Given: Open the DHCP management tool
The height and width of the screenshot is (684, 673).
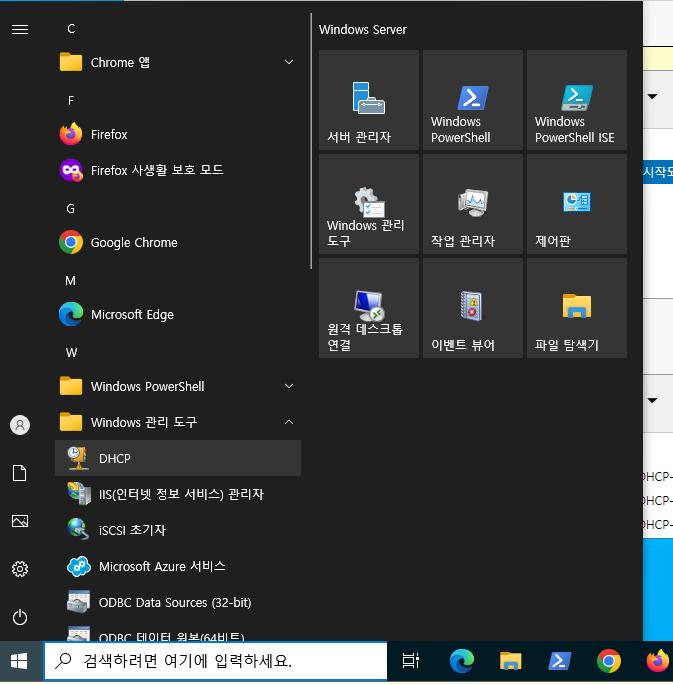Looking at the screenshot, I should tap(178, 458).
